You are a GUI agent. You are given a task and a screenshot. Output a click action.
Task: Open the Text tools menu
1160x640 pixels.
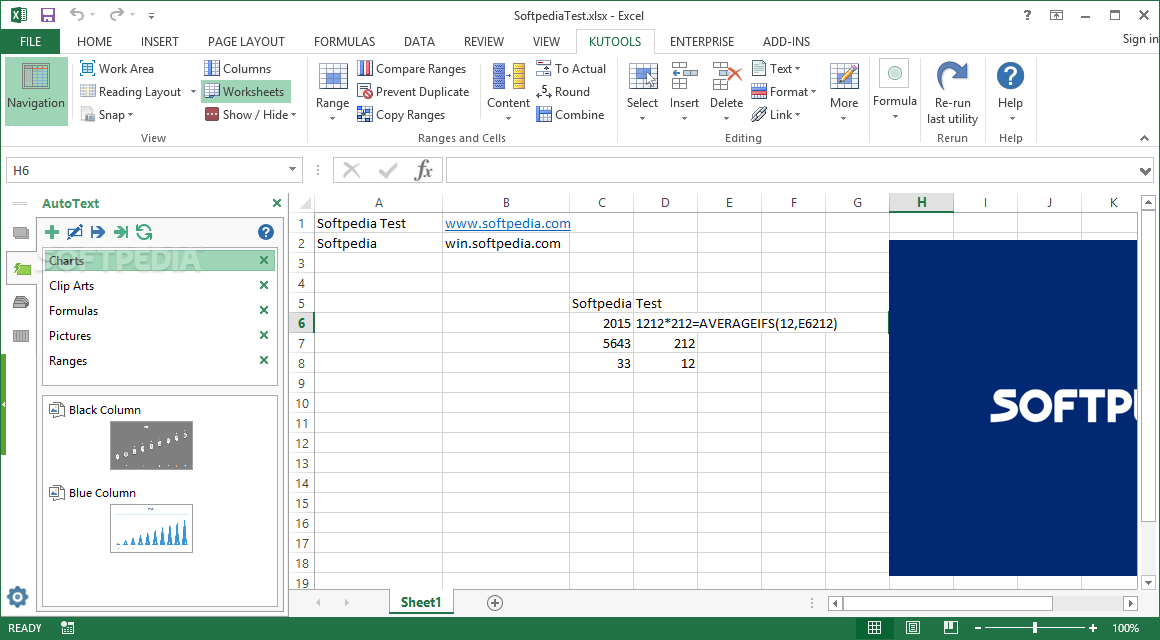click(776, 69)
